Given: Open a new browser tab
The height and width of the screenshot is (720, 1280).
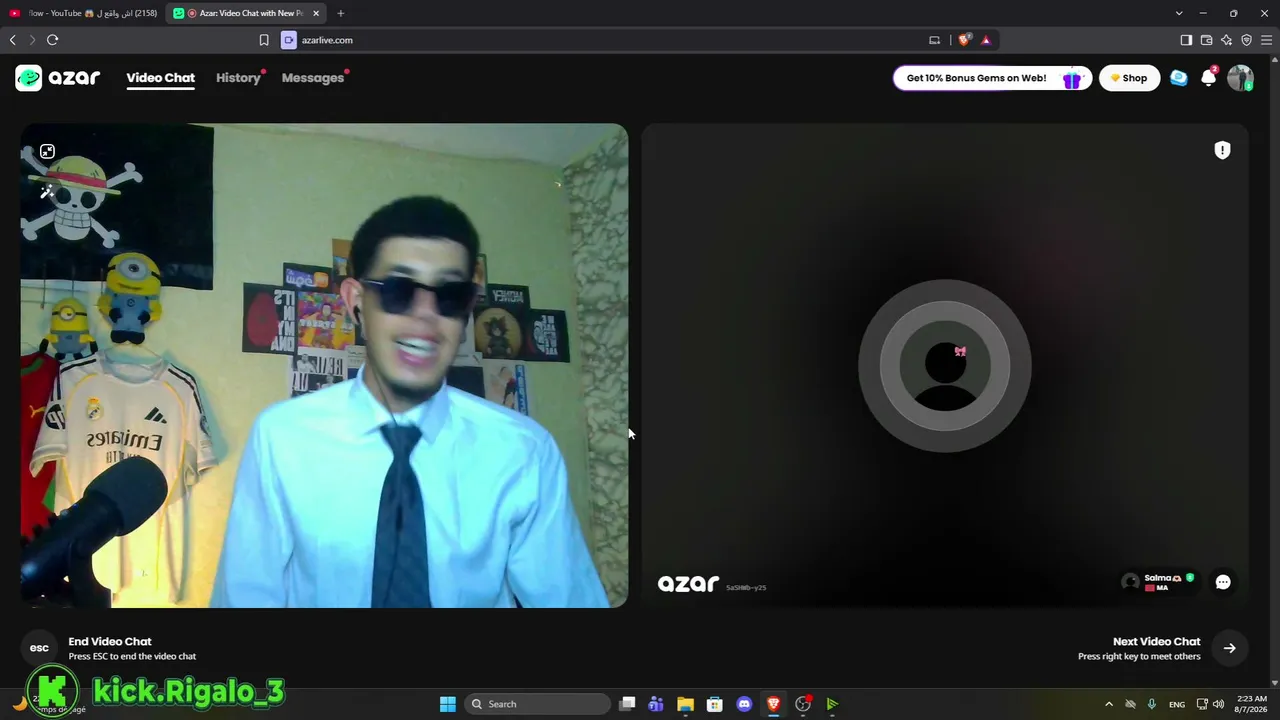Looking at the screenshot, I should click(x=341, y=13).
